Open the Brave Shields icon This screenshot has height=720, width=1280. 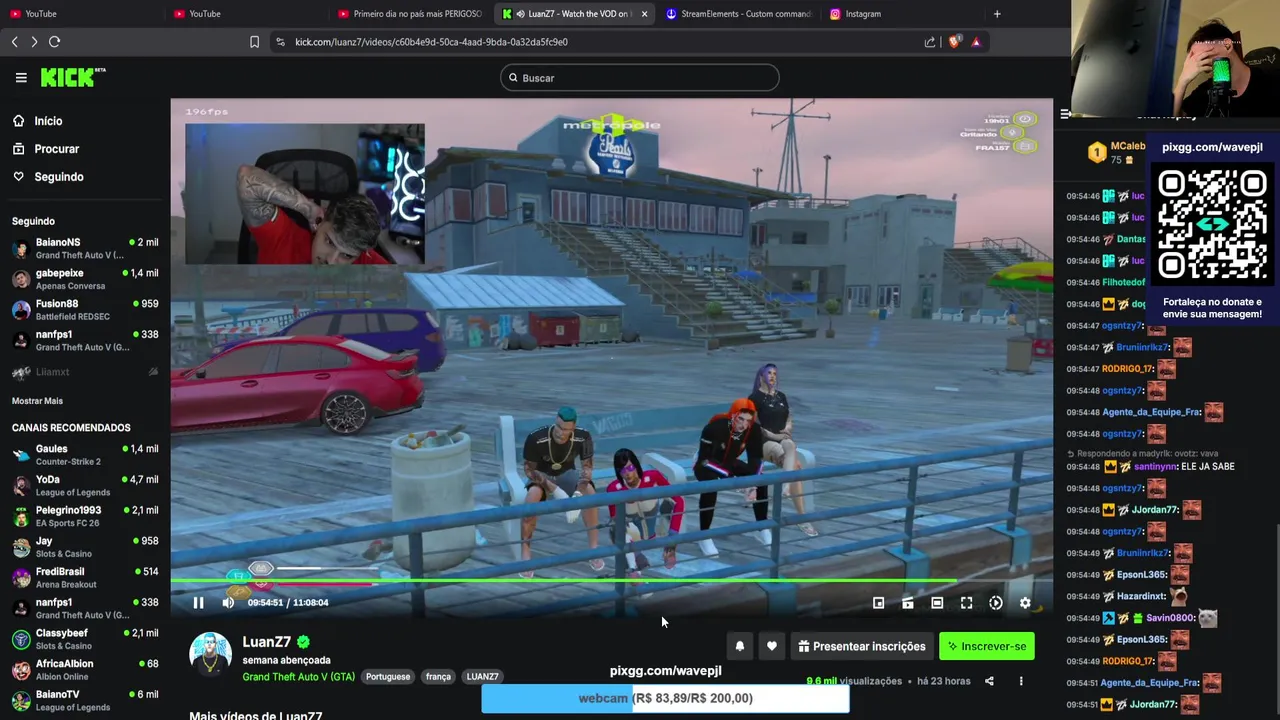(954, 42)
